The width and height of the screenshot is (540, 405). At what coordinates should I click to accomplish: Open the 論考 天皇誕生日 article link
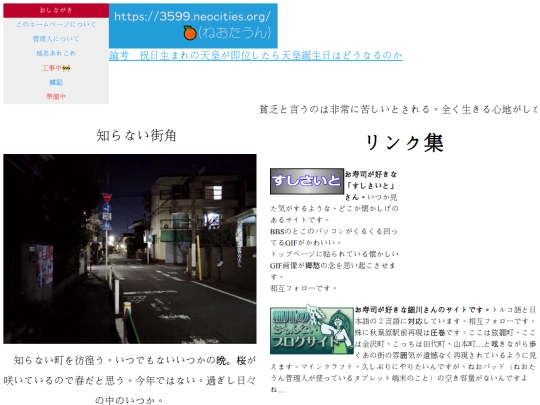[256, 55]
